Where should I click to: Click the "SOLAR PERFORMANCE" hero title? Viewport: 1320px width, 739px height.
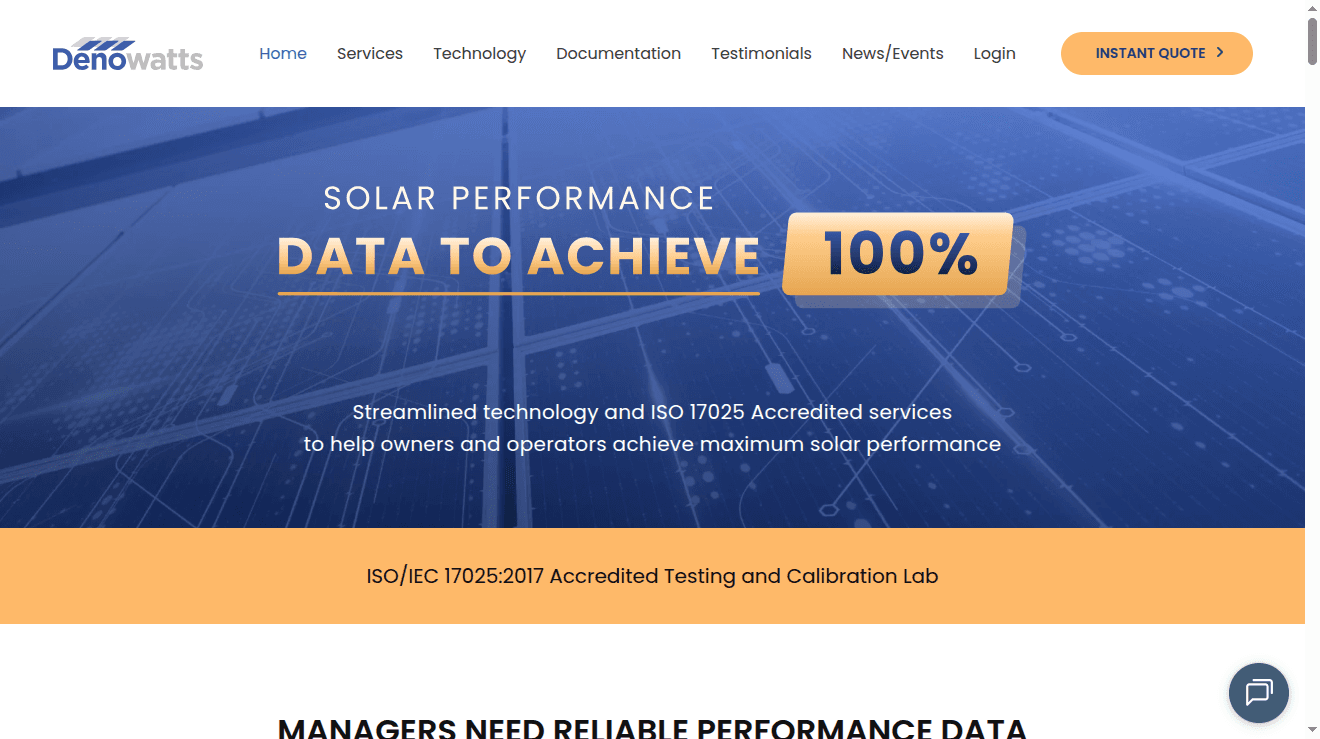(519, 198)
